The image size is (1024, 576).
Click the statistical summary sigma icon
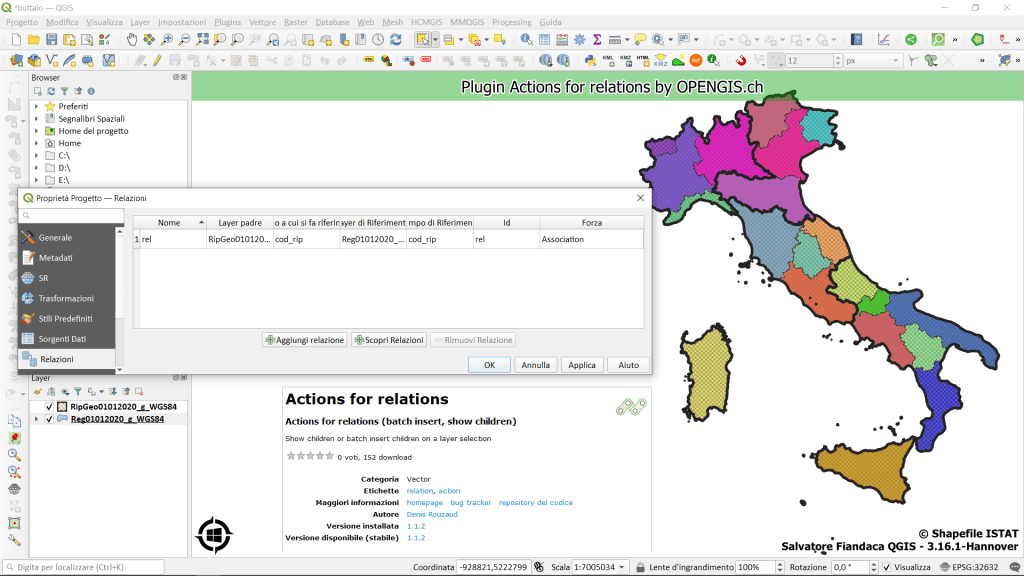point(597,40)
